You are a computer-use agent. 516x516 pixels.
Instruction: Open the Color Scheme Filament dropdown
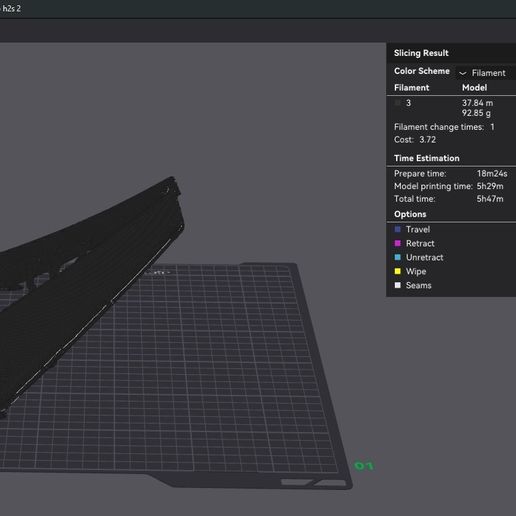point(485,73)
